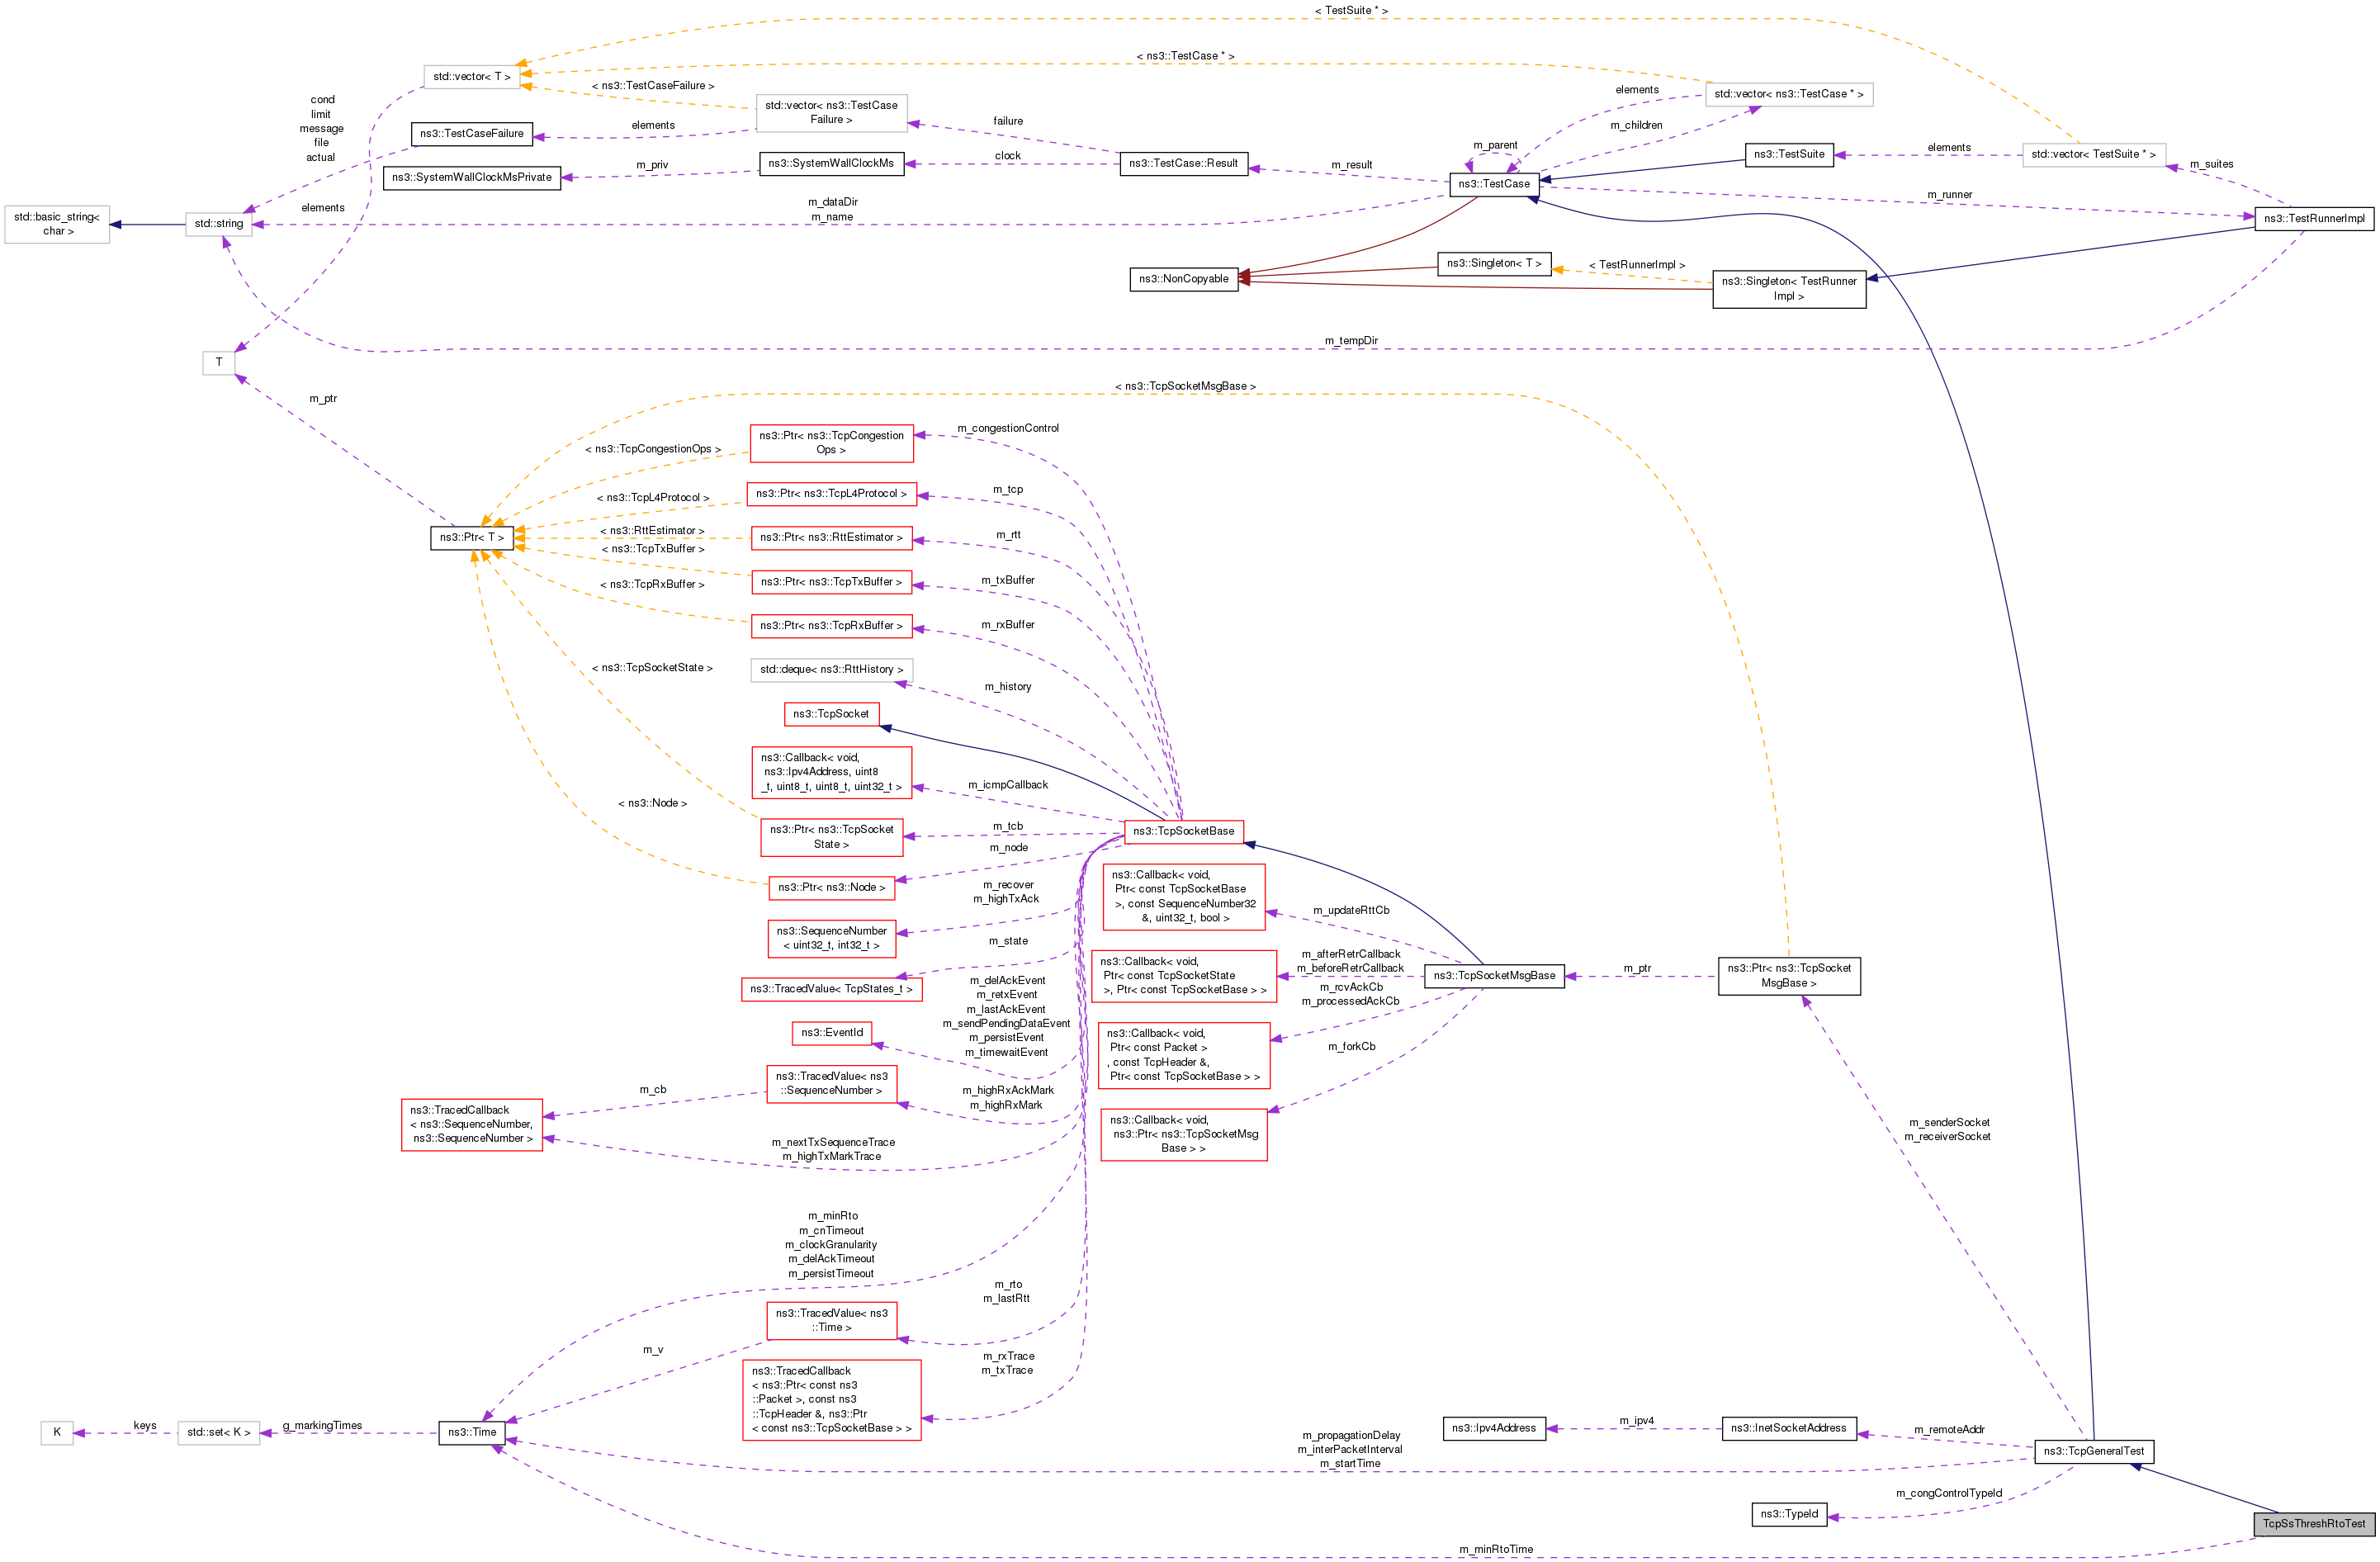Image resolution: width=2380 pixels, height=1562 pixels.
Task: Open the ns3::TracedValue< ns3::Time > node
Action: [x=831, y=1321]
